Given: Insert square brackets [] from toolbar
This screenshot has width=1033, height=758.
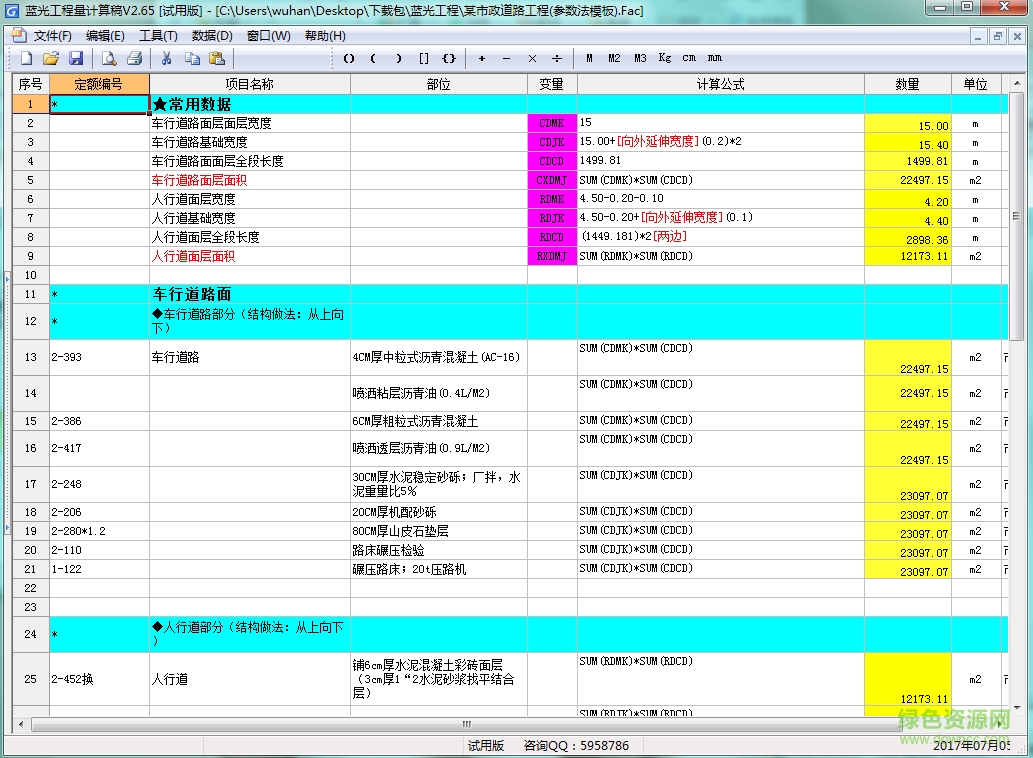Looking at the screenshot, I should point(424,58).
